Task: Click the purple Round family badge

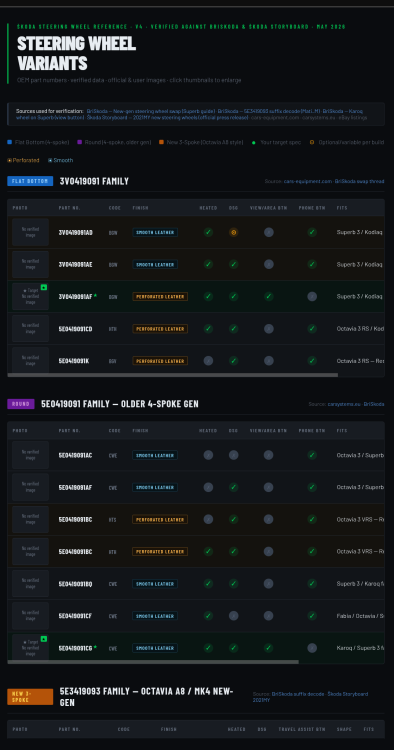Action: point(21,404)
